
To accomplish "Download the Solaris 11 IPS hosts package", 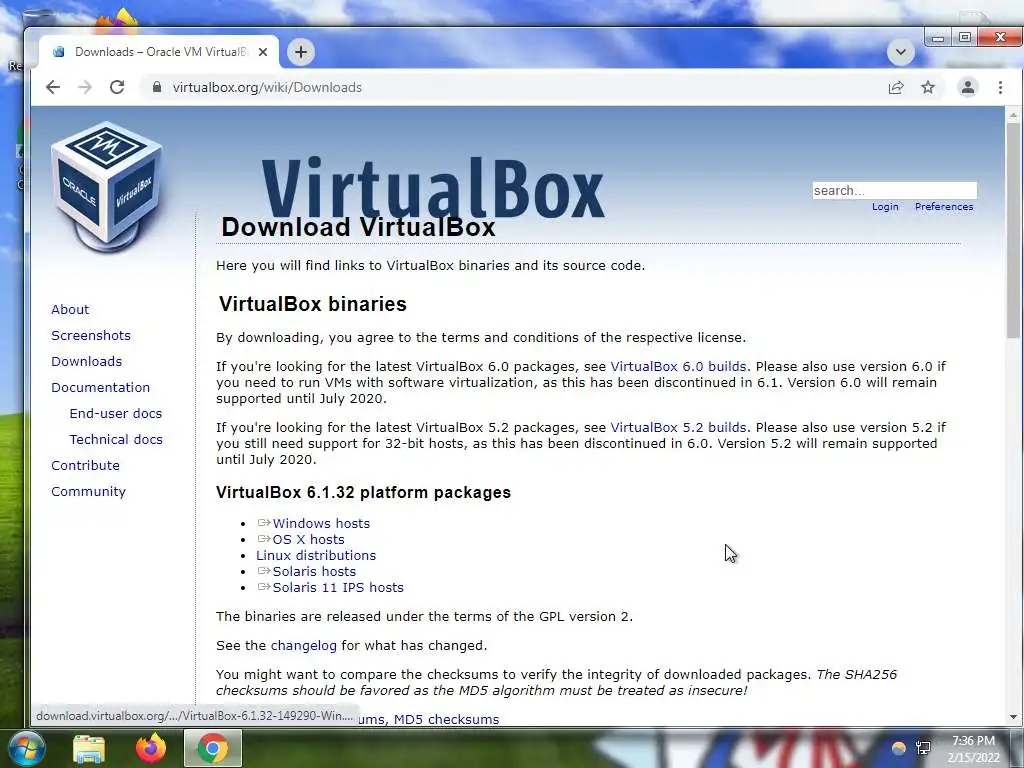I will point(338,588).
